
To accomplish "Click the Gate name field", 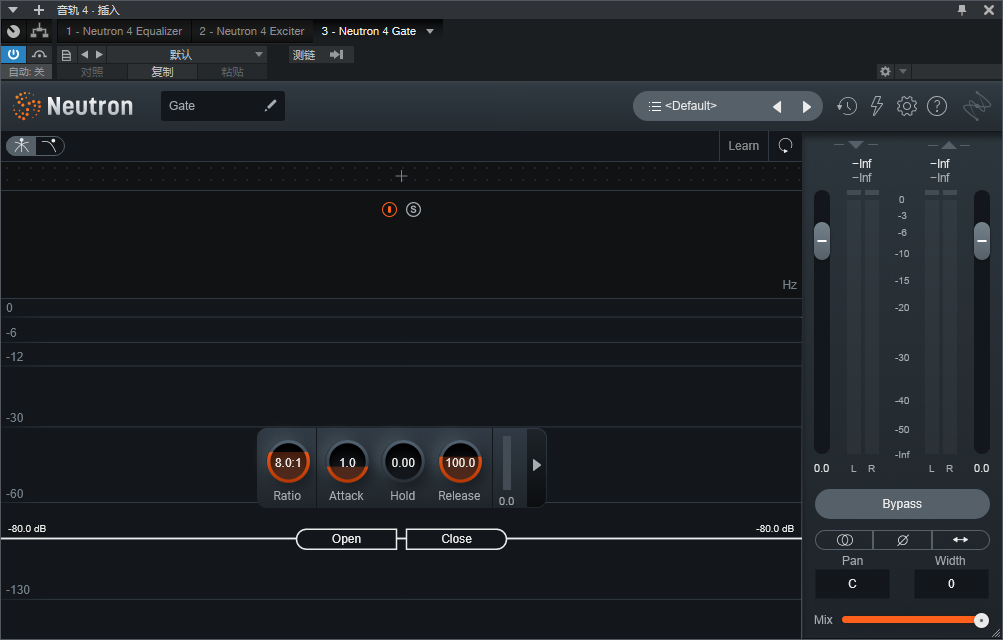I will (223, 105).
